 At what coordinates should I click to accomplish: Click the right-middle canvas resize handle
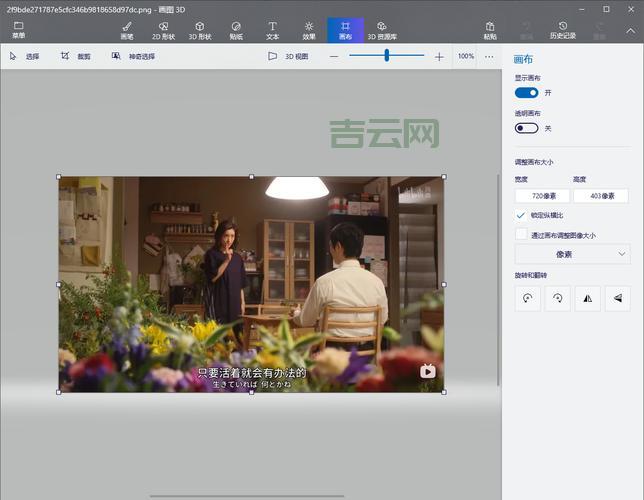[444, 284]
